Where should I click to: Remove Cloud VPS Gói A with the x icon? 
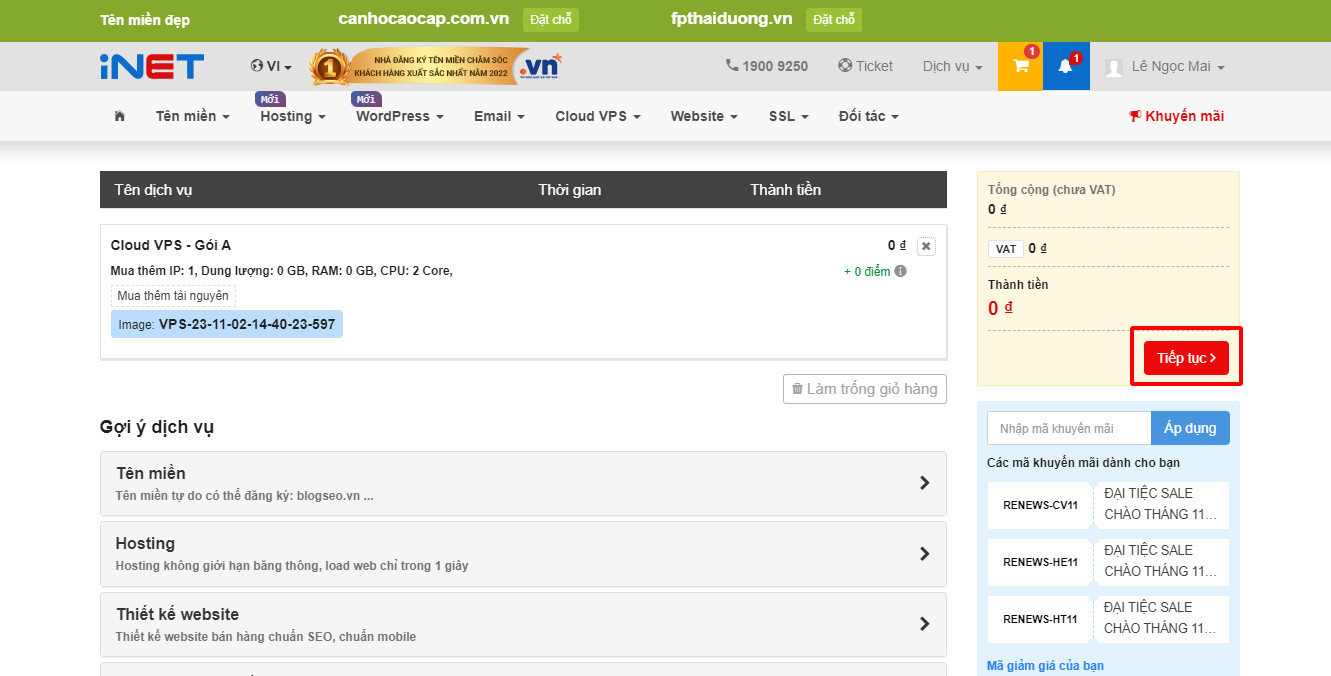coord(926,246)
